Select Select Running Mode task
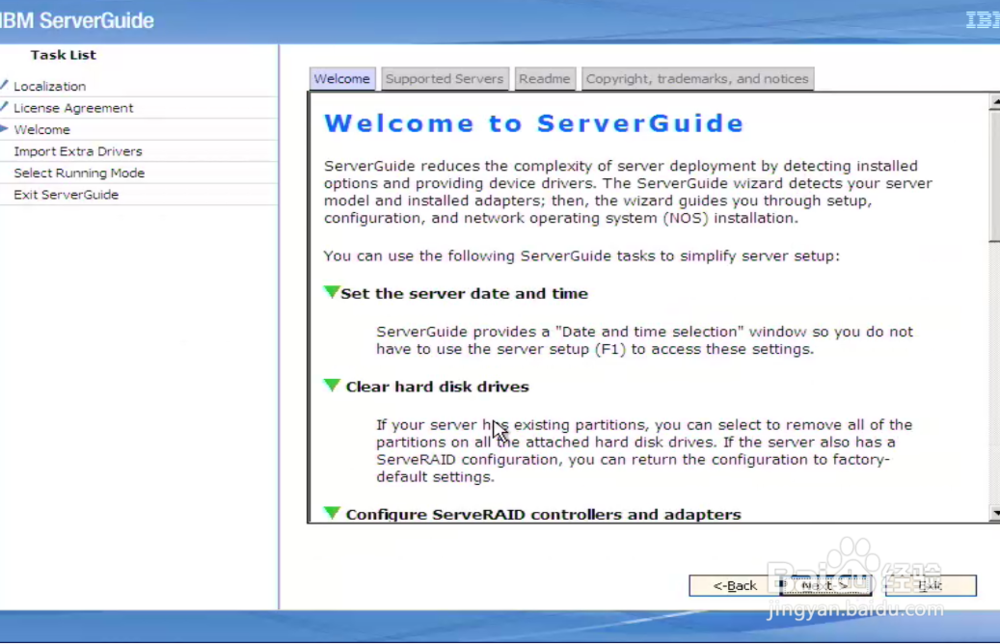Image resolution: width=1000 pixels, height=644 pixels. [x=79, y=173]
